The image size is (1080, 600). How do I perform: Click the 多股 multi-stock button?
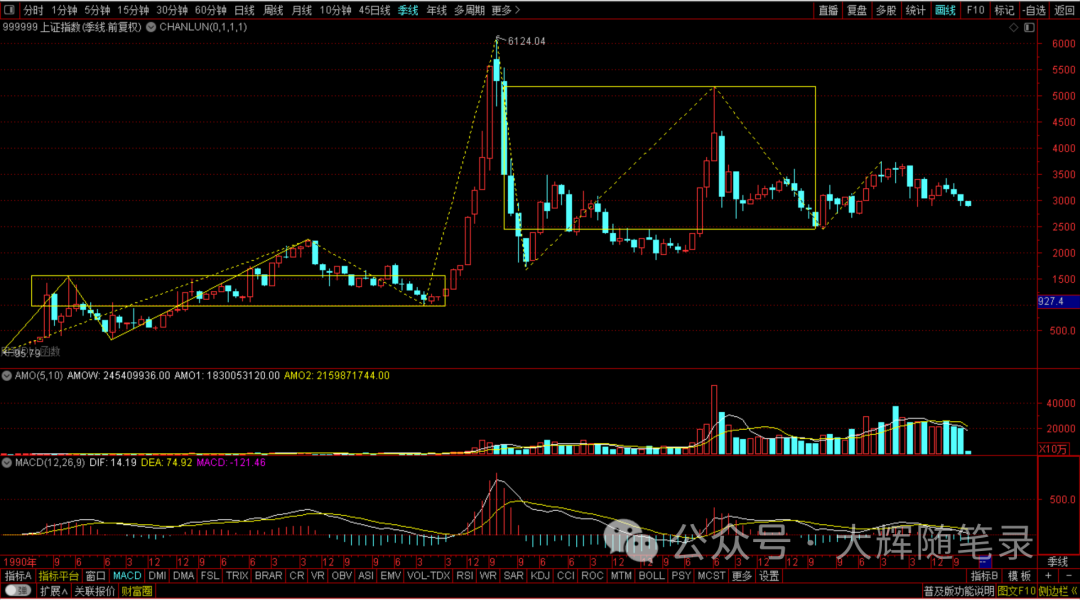[x=886, y=10]
